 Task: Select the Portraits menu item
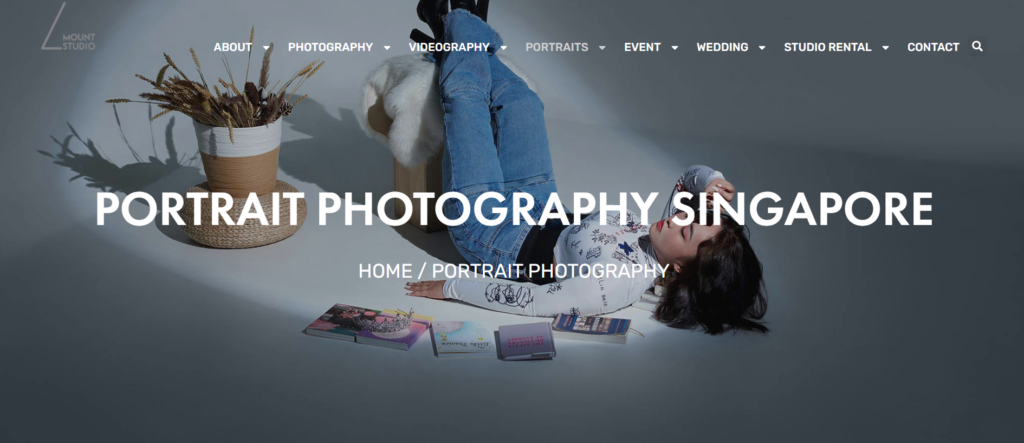(556, 47)
